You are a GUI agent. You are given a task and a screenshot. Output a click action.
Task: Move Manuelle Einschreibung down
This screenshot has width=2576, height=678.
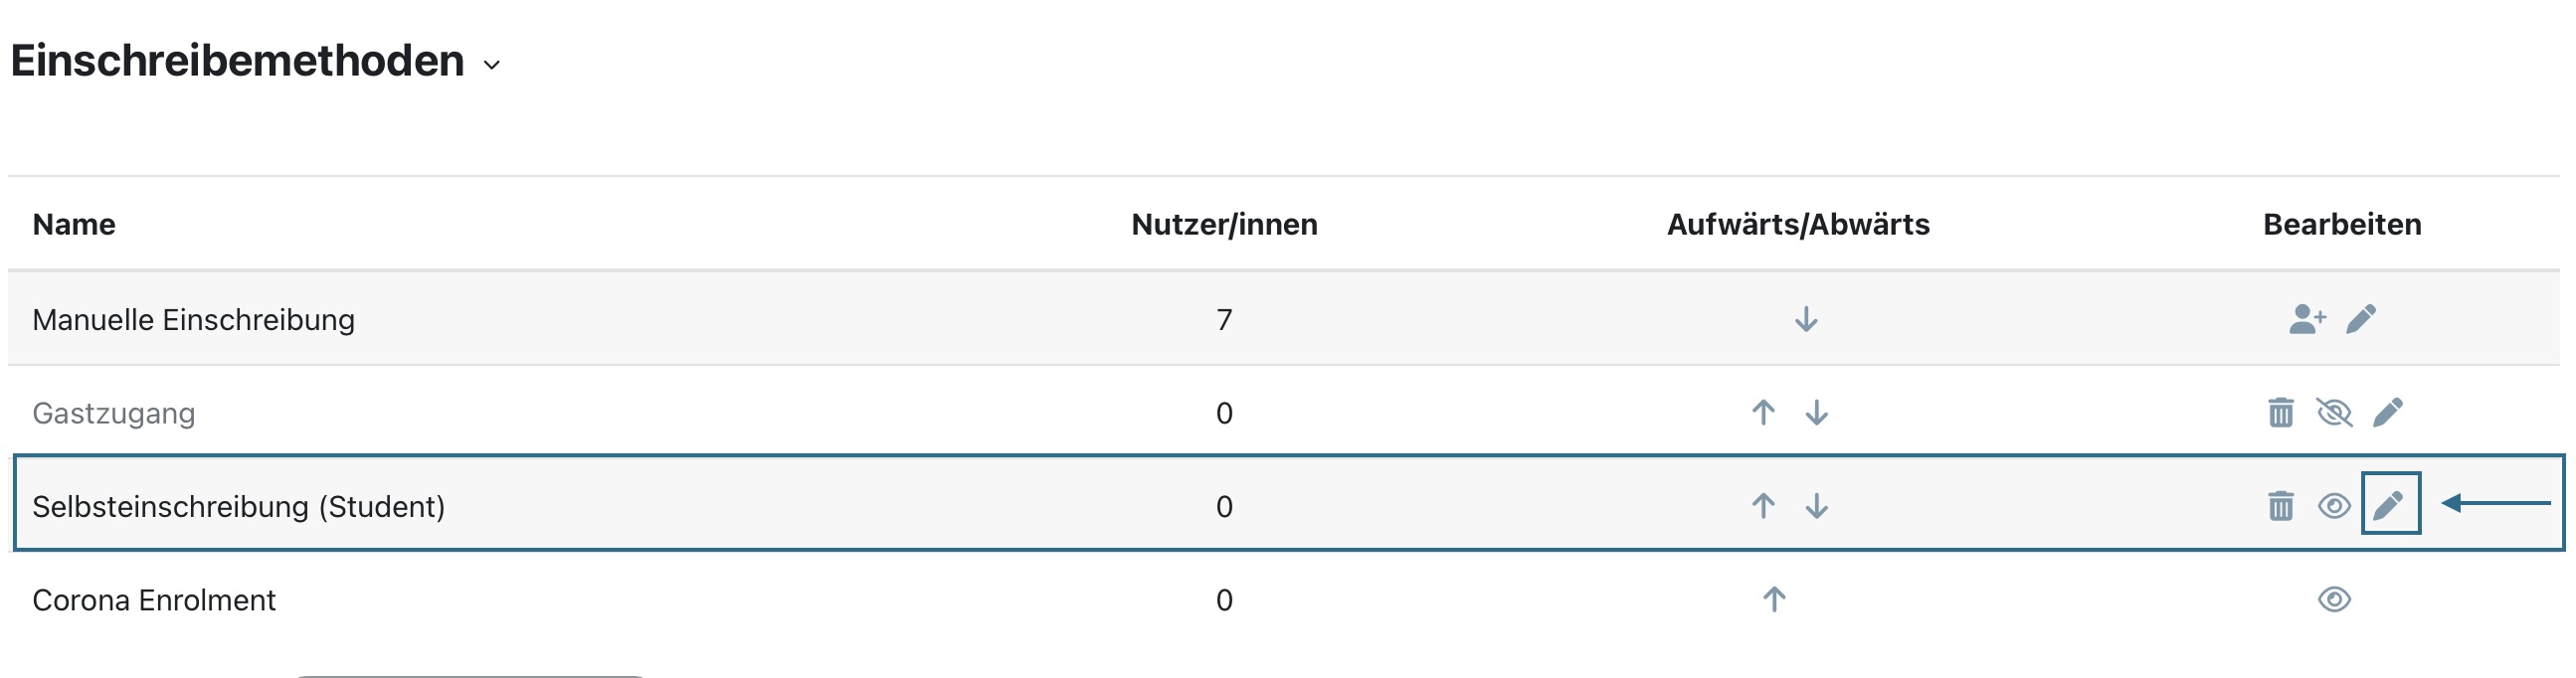click(1806, 319)
